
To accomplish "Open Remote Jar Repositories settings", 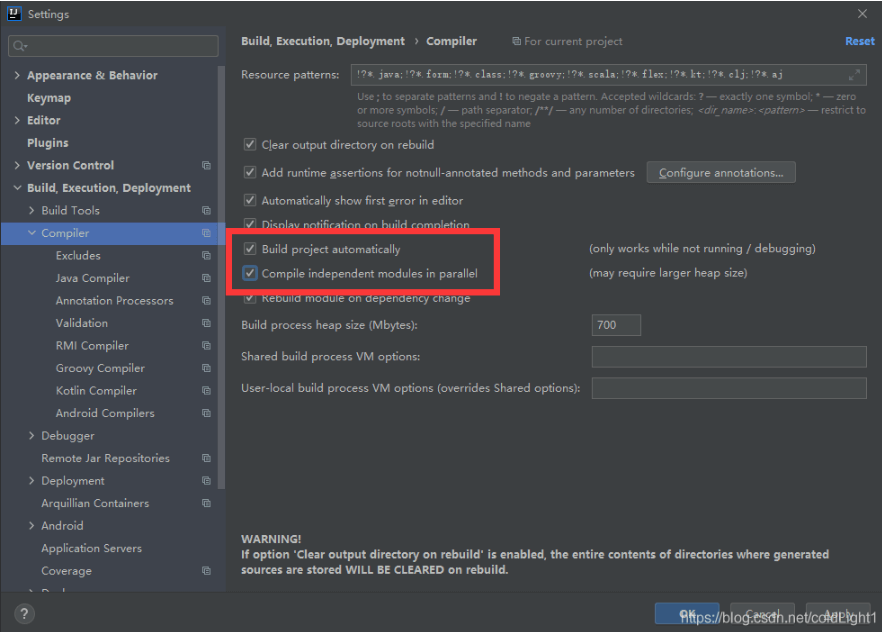I will click(105, 458).
